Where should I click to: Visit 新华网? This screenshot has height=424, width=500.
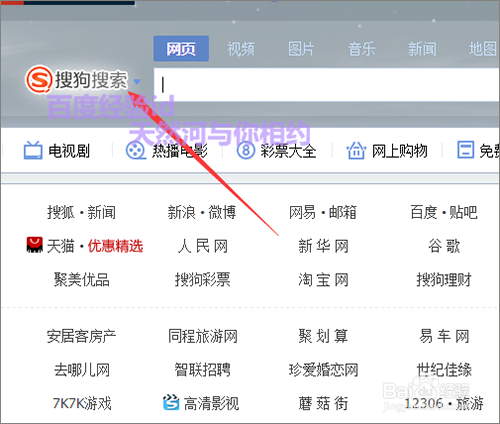323,246
